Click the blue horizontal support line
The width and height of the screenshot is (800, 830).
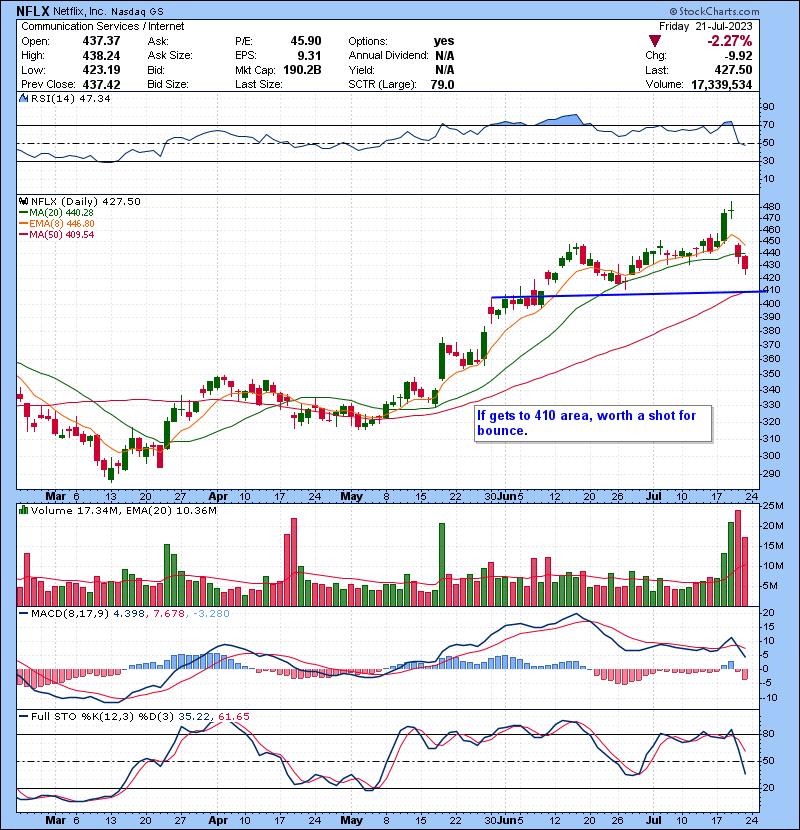pos(629,294)
